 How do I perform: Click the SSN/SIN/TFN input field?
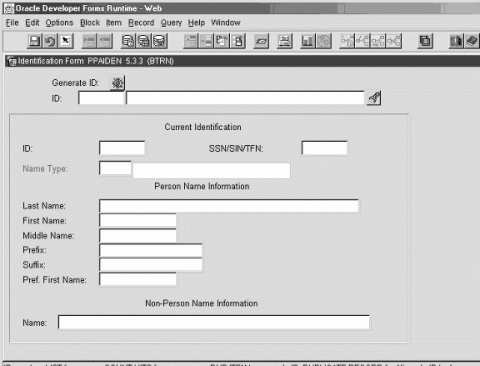324,148
